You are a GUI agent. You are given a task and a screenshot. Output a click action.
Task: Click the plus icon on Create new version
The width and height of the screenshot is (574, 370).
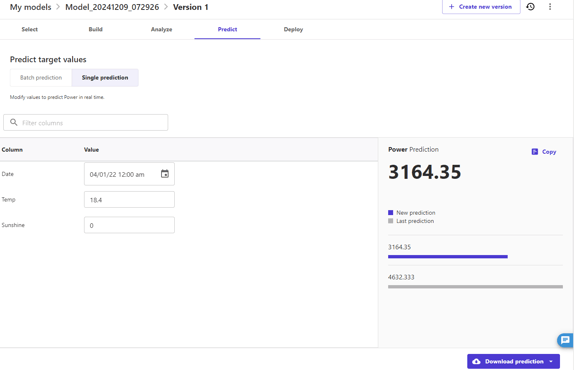click(451, 7)
